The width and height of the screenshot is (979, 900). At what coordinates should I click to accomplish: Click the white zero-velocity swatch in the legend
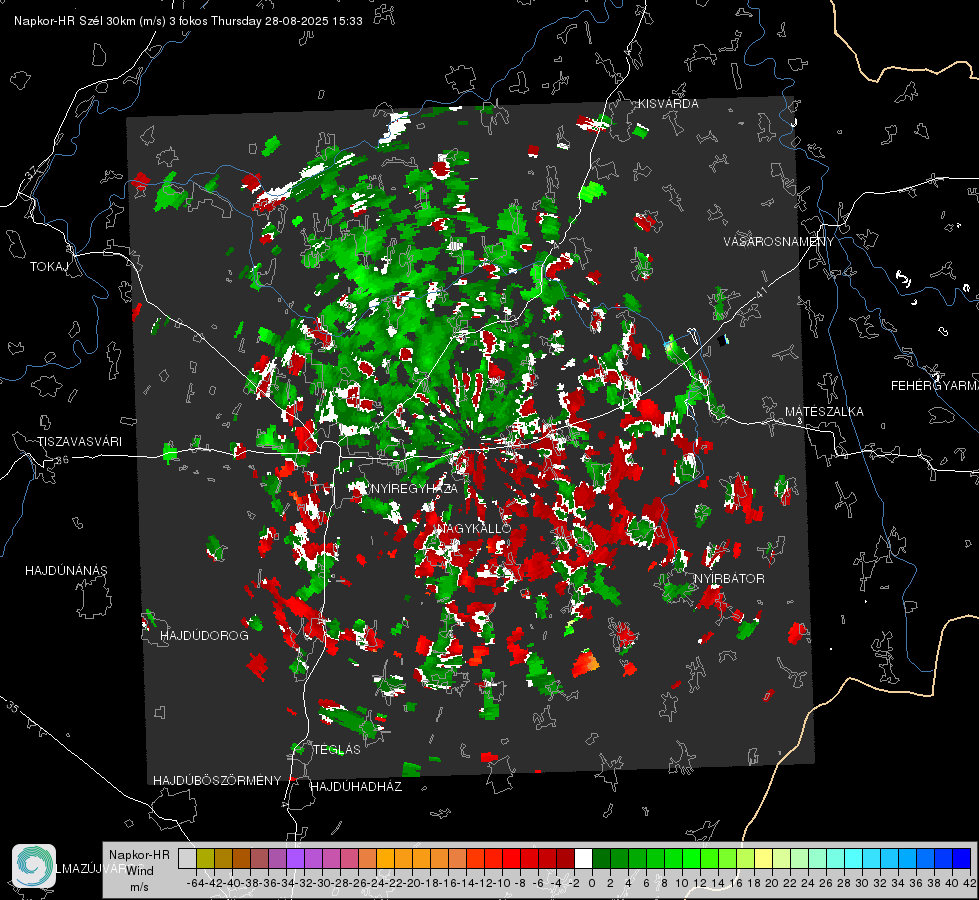[583, 859]
